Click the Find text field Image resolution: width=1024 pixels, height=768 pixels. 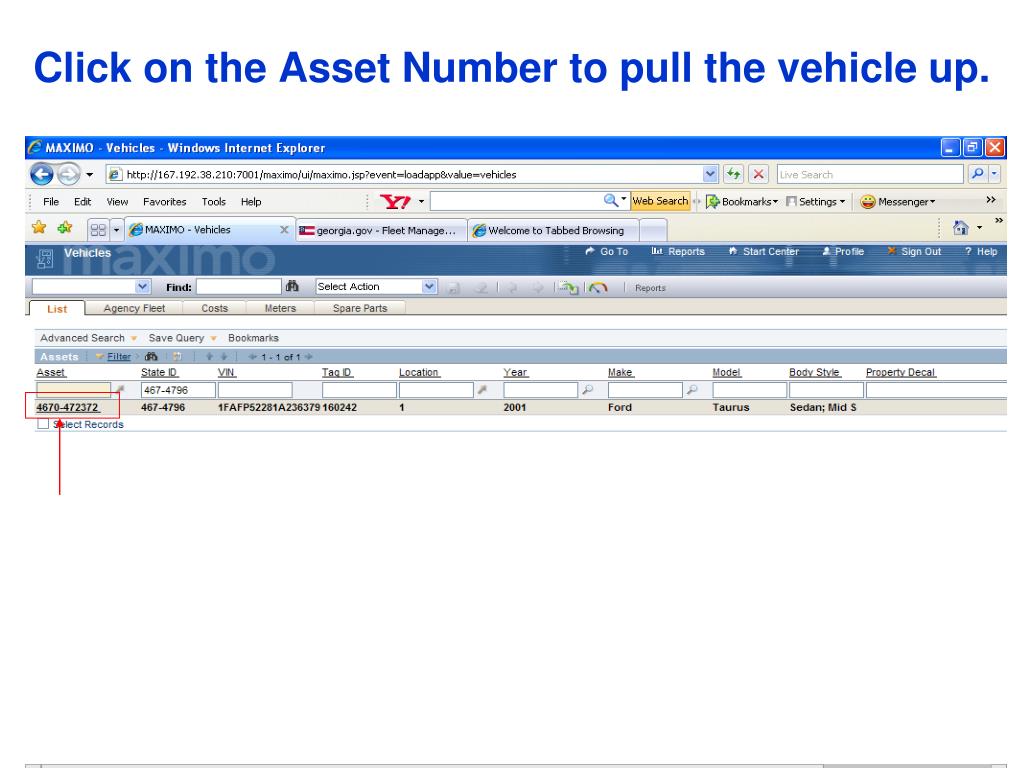click(x=239, y=287)
